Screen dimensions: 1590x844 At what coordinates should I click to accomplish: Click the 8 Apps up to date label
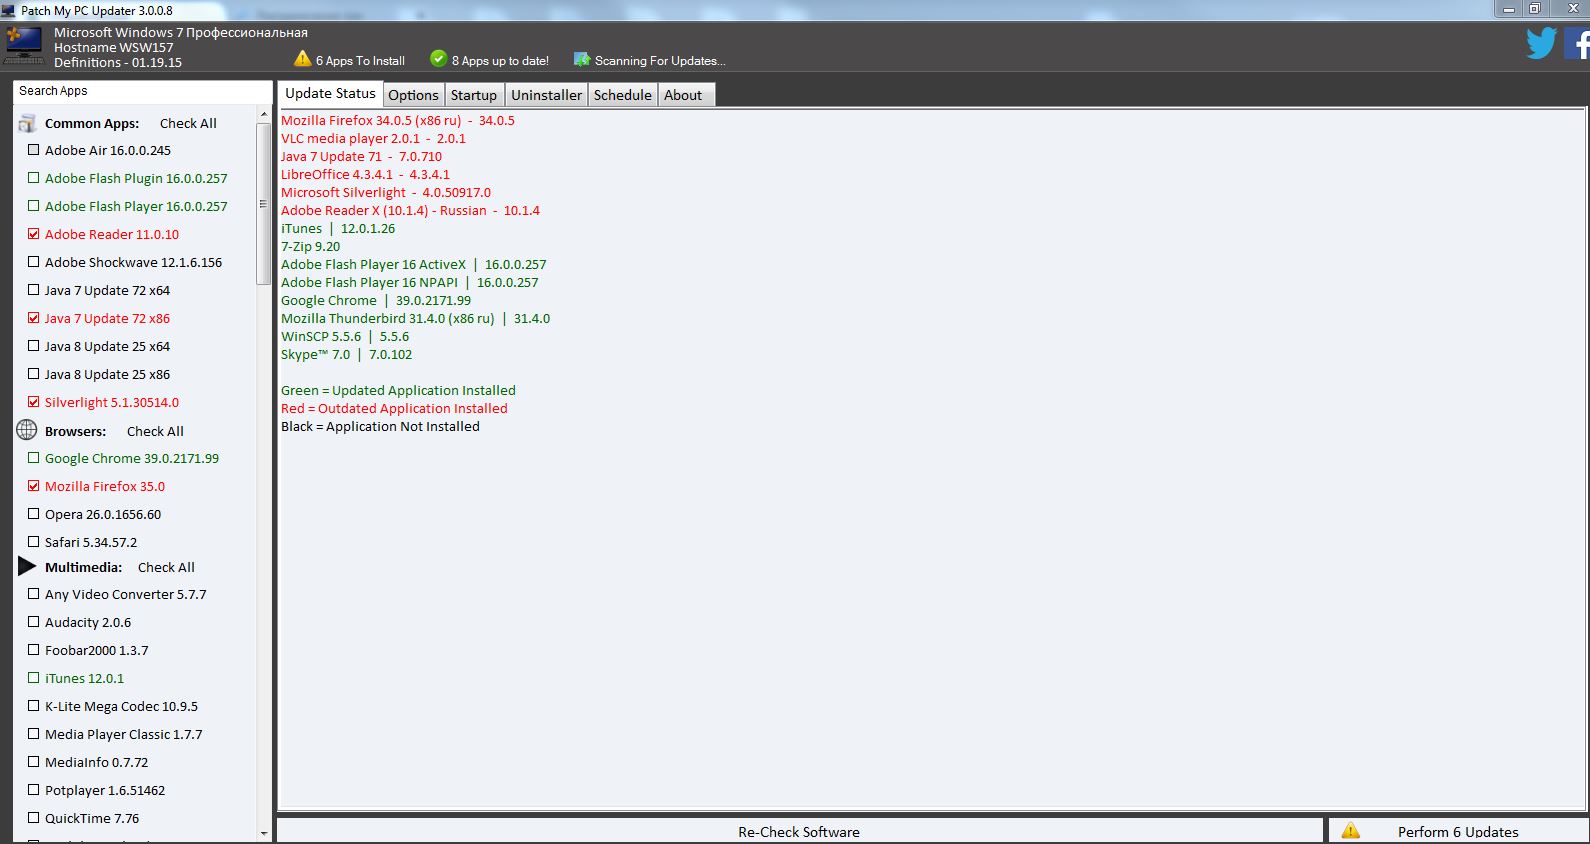coord(500,61)
